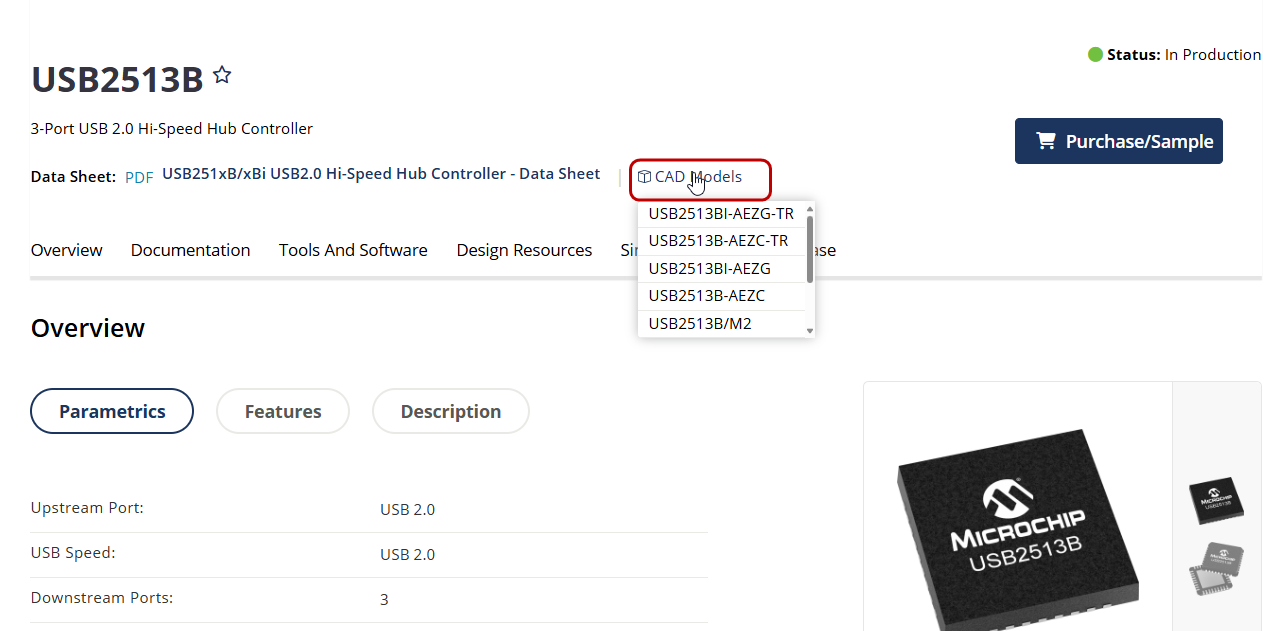Click the favorite star next to USB2513B
The image size is (1284, 631).
222,75
